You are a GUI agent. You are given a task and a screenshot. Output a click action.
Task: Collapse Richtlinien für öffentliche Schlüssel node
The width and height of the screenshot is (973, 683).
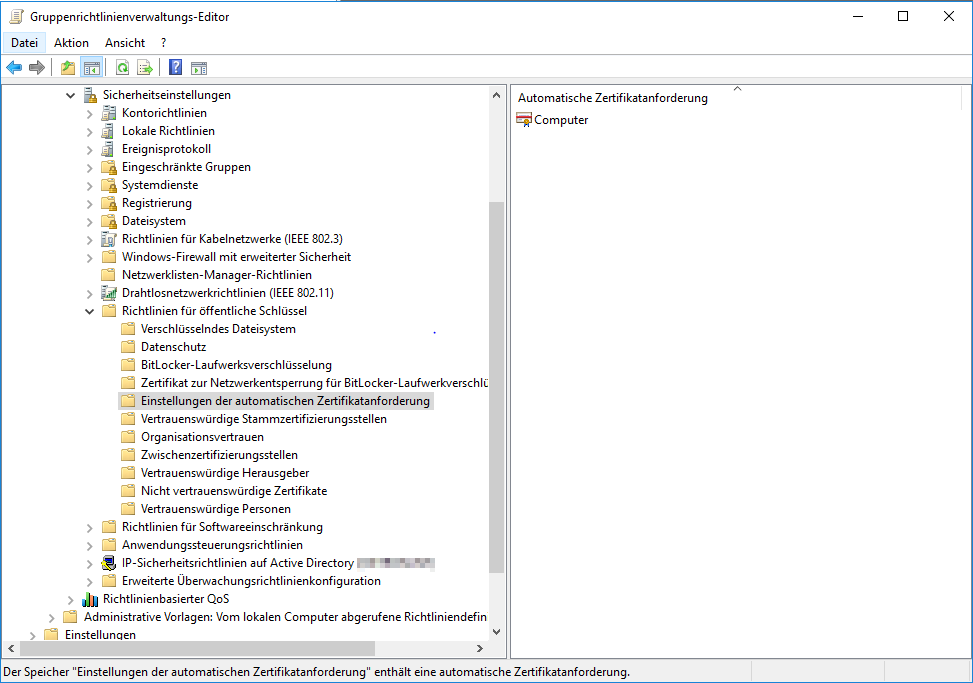pos(90,311)
